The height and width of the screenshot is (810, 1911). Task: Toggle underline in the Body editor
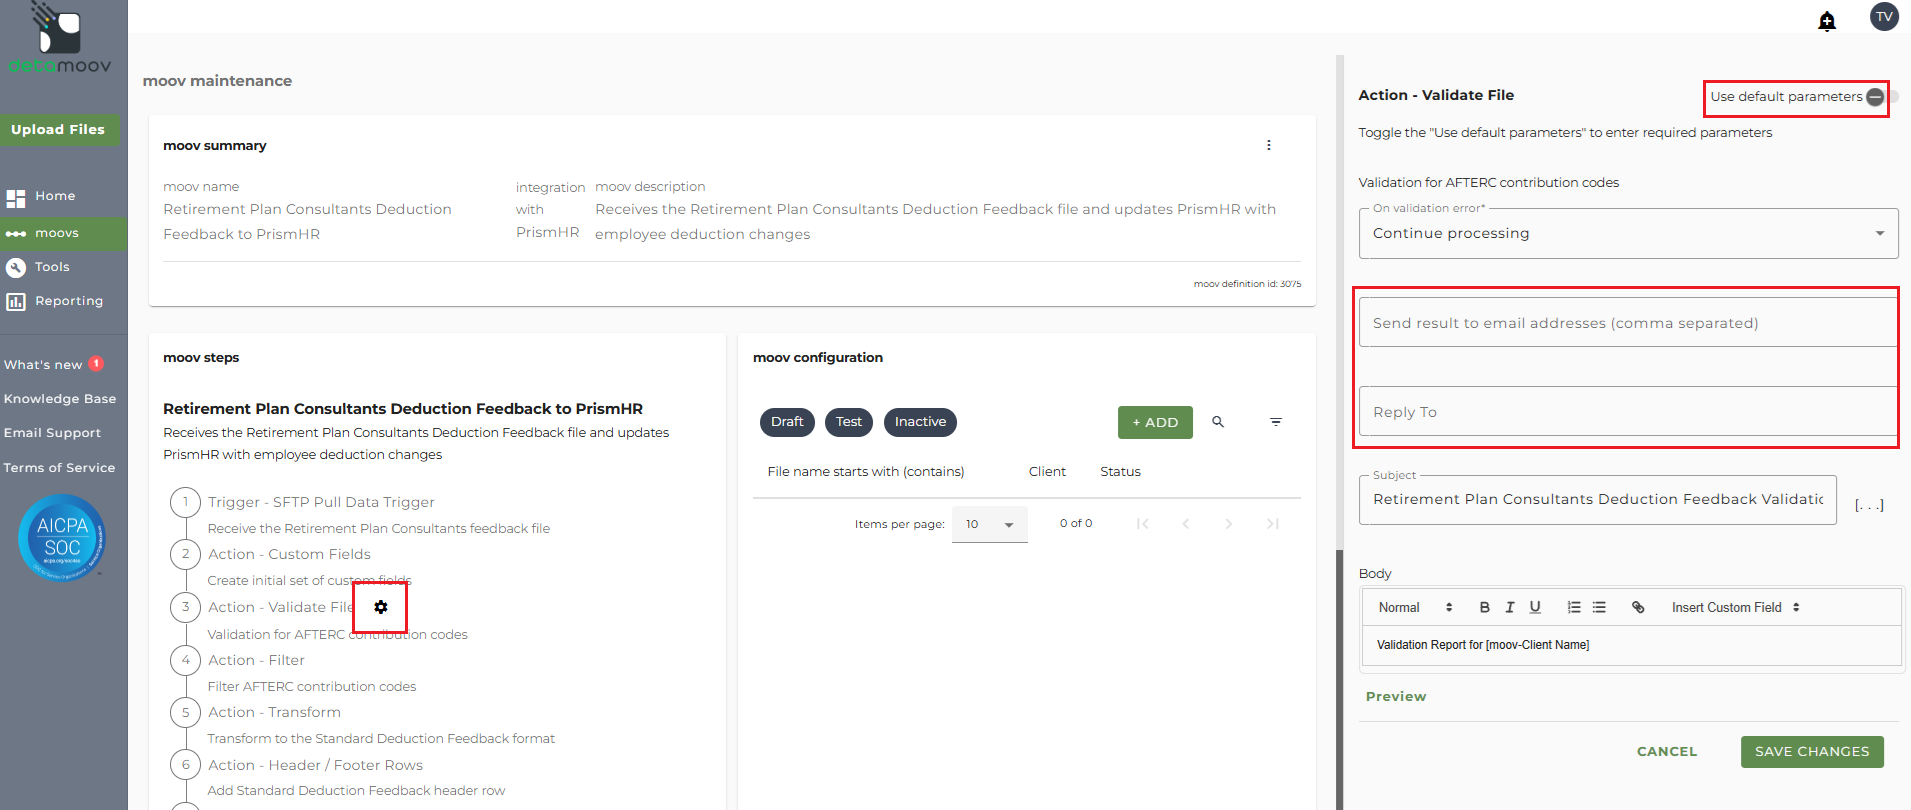point(1535,607)
